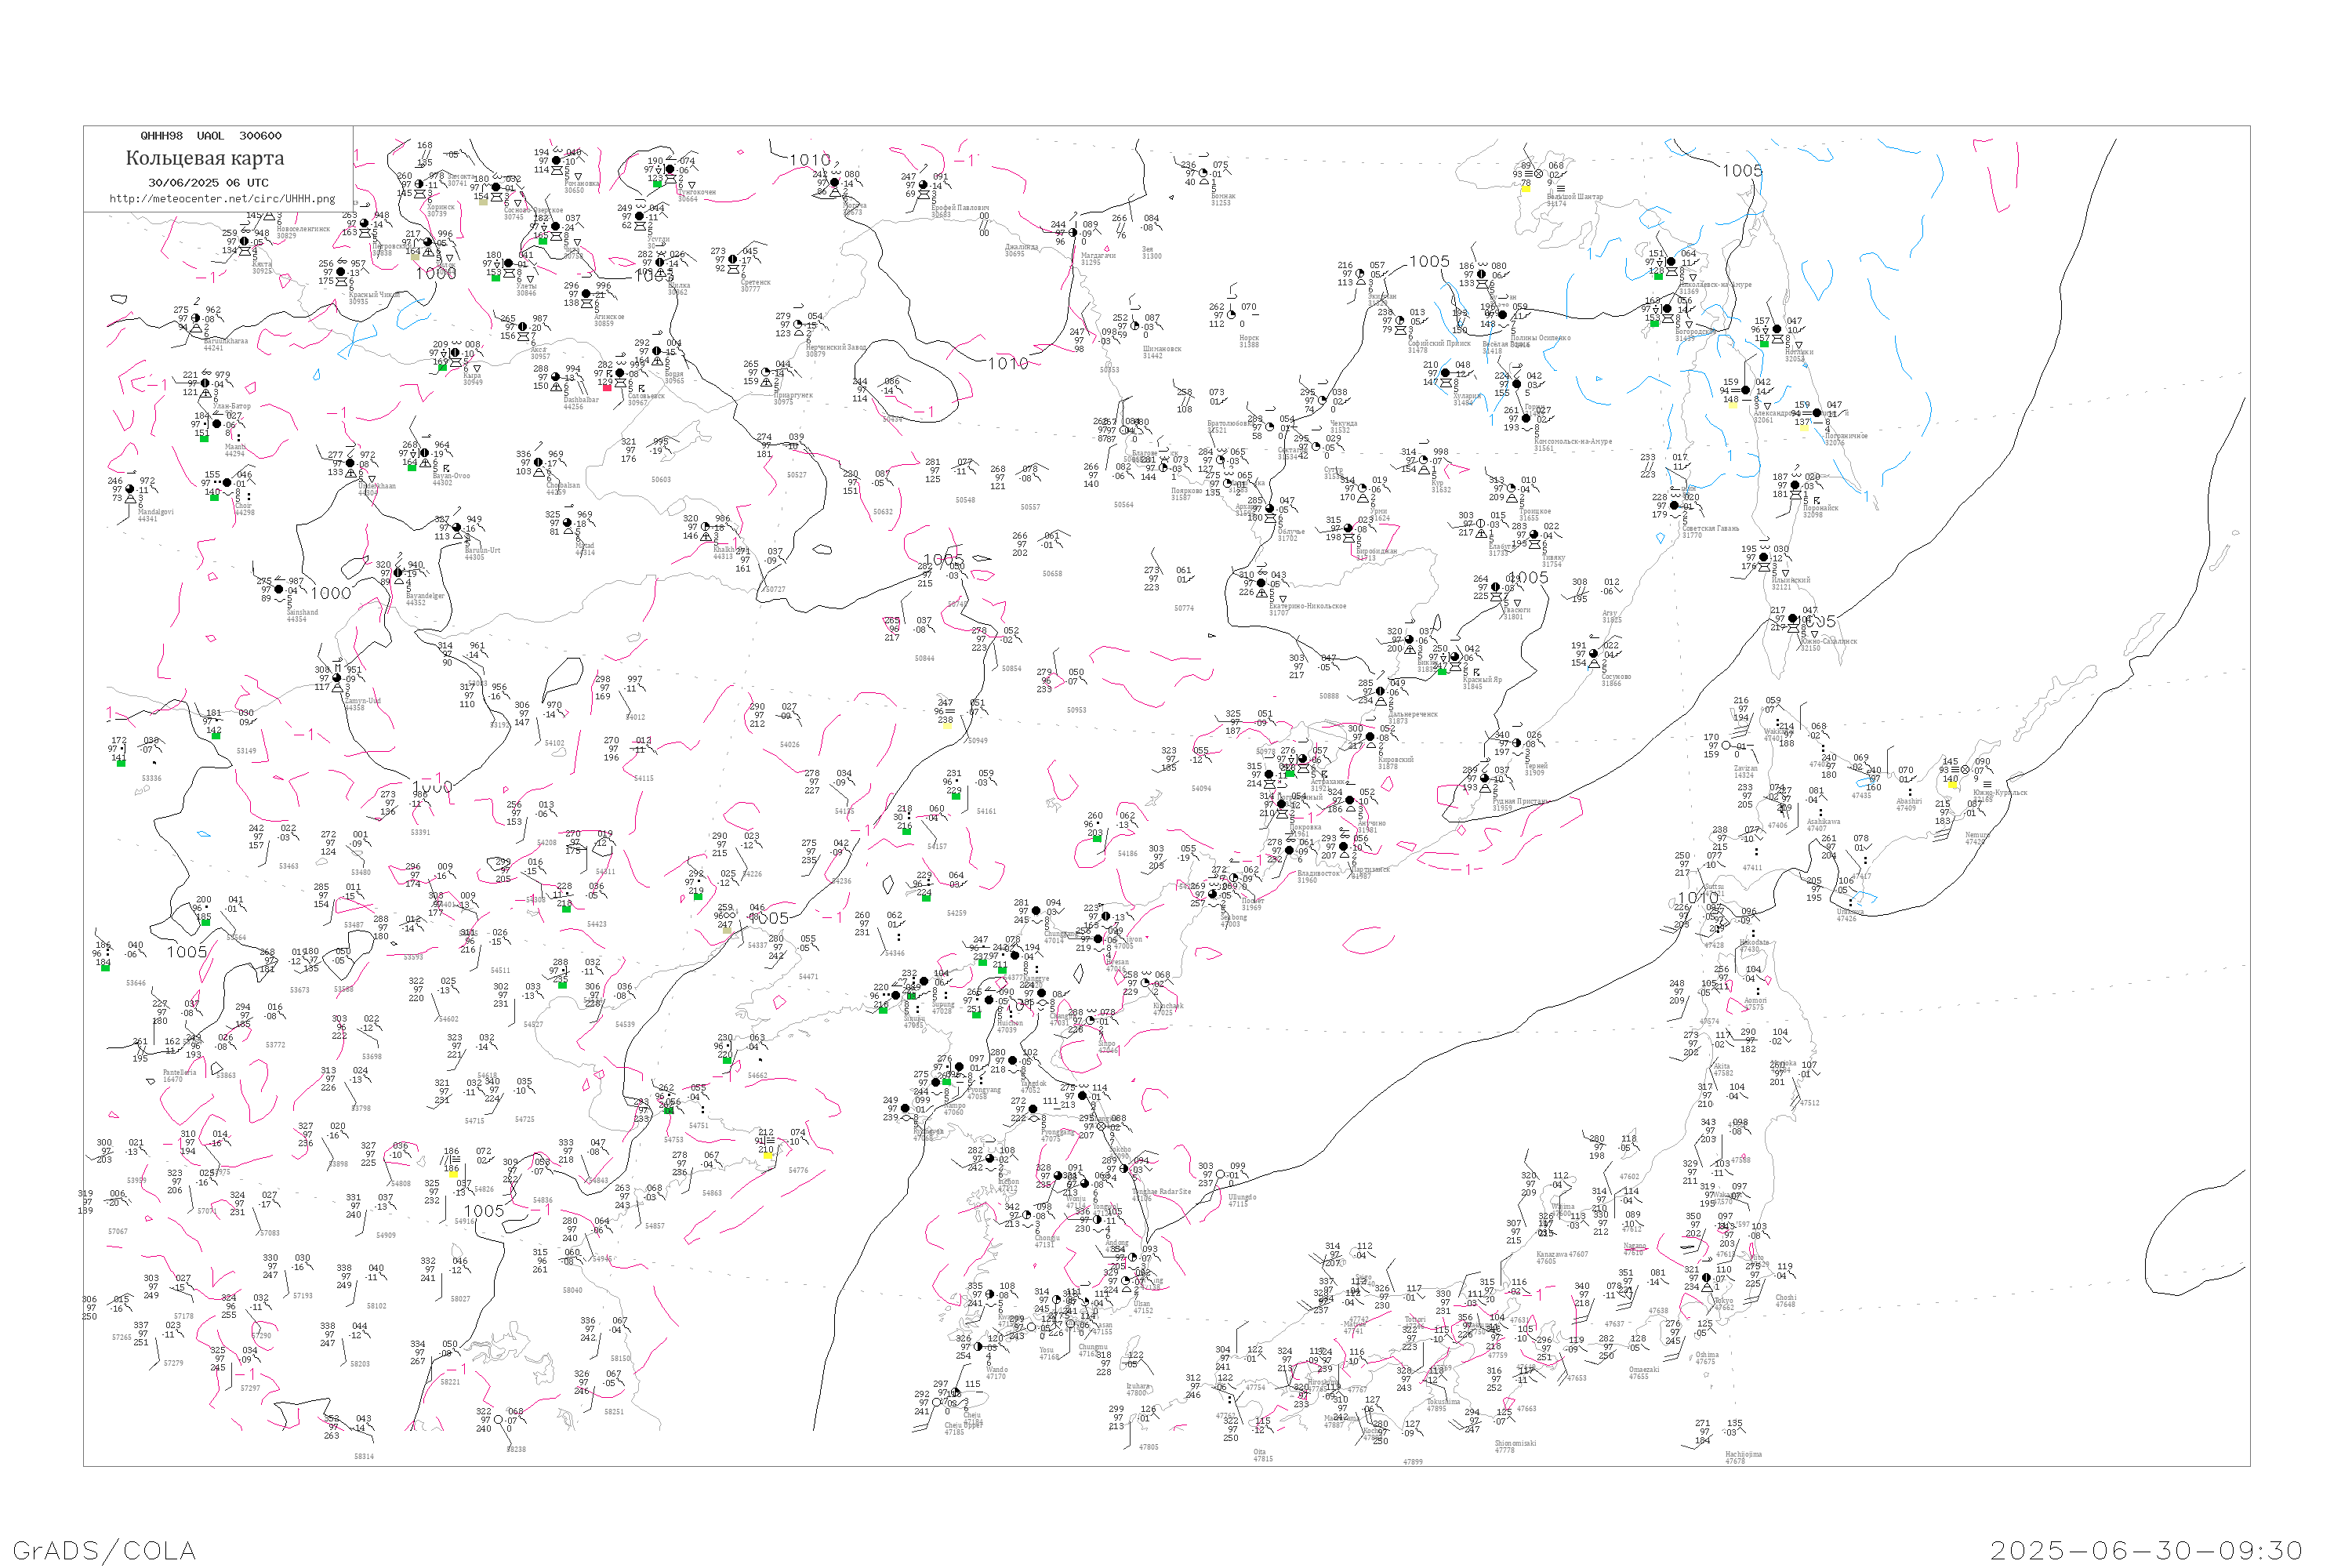Click the Улан-Батор station circle symbol

[x=206, y=383]
